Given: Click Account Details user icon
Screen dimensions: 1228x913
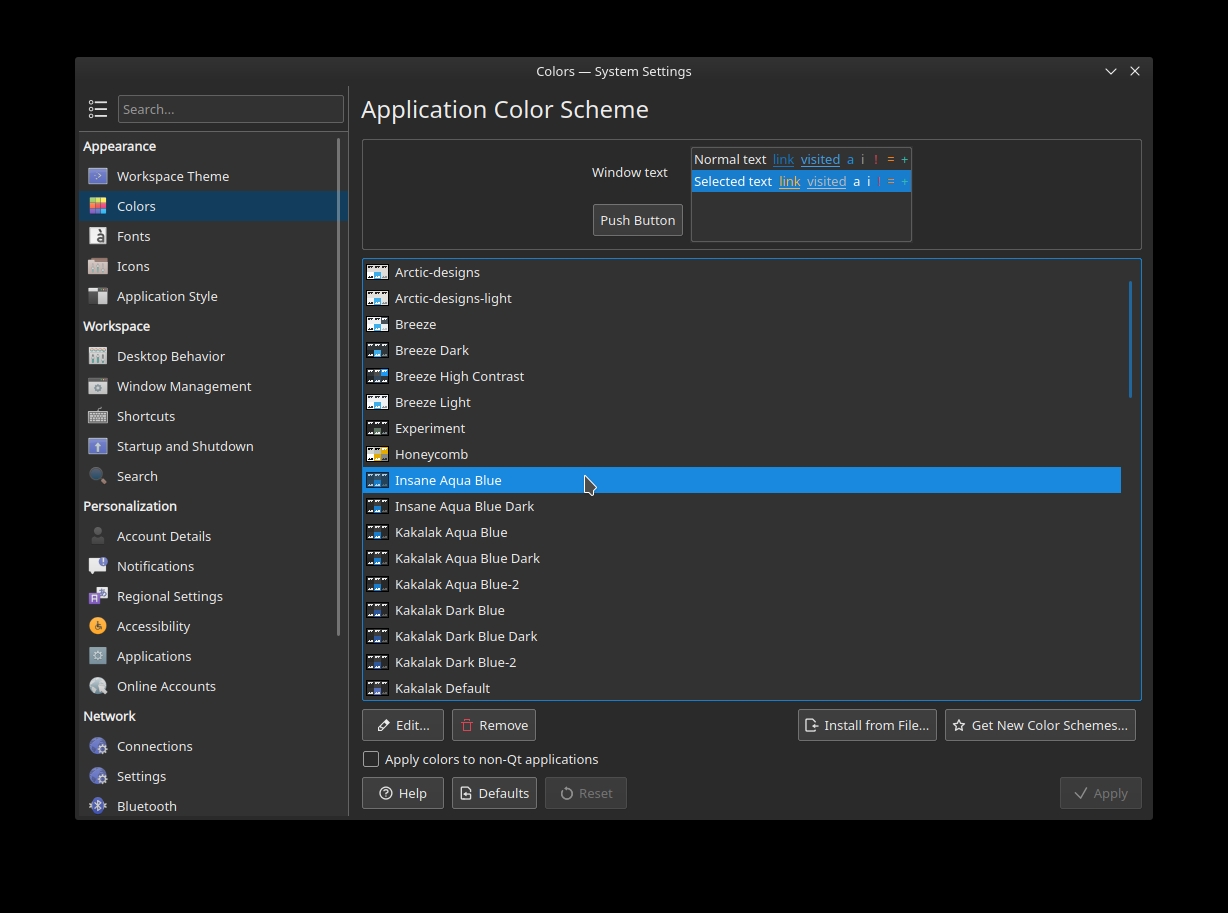Looking at the screenshot, I should [x=98, y=536].
